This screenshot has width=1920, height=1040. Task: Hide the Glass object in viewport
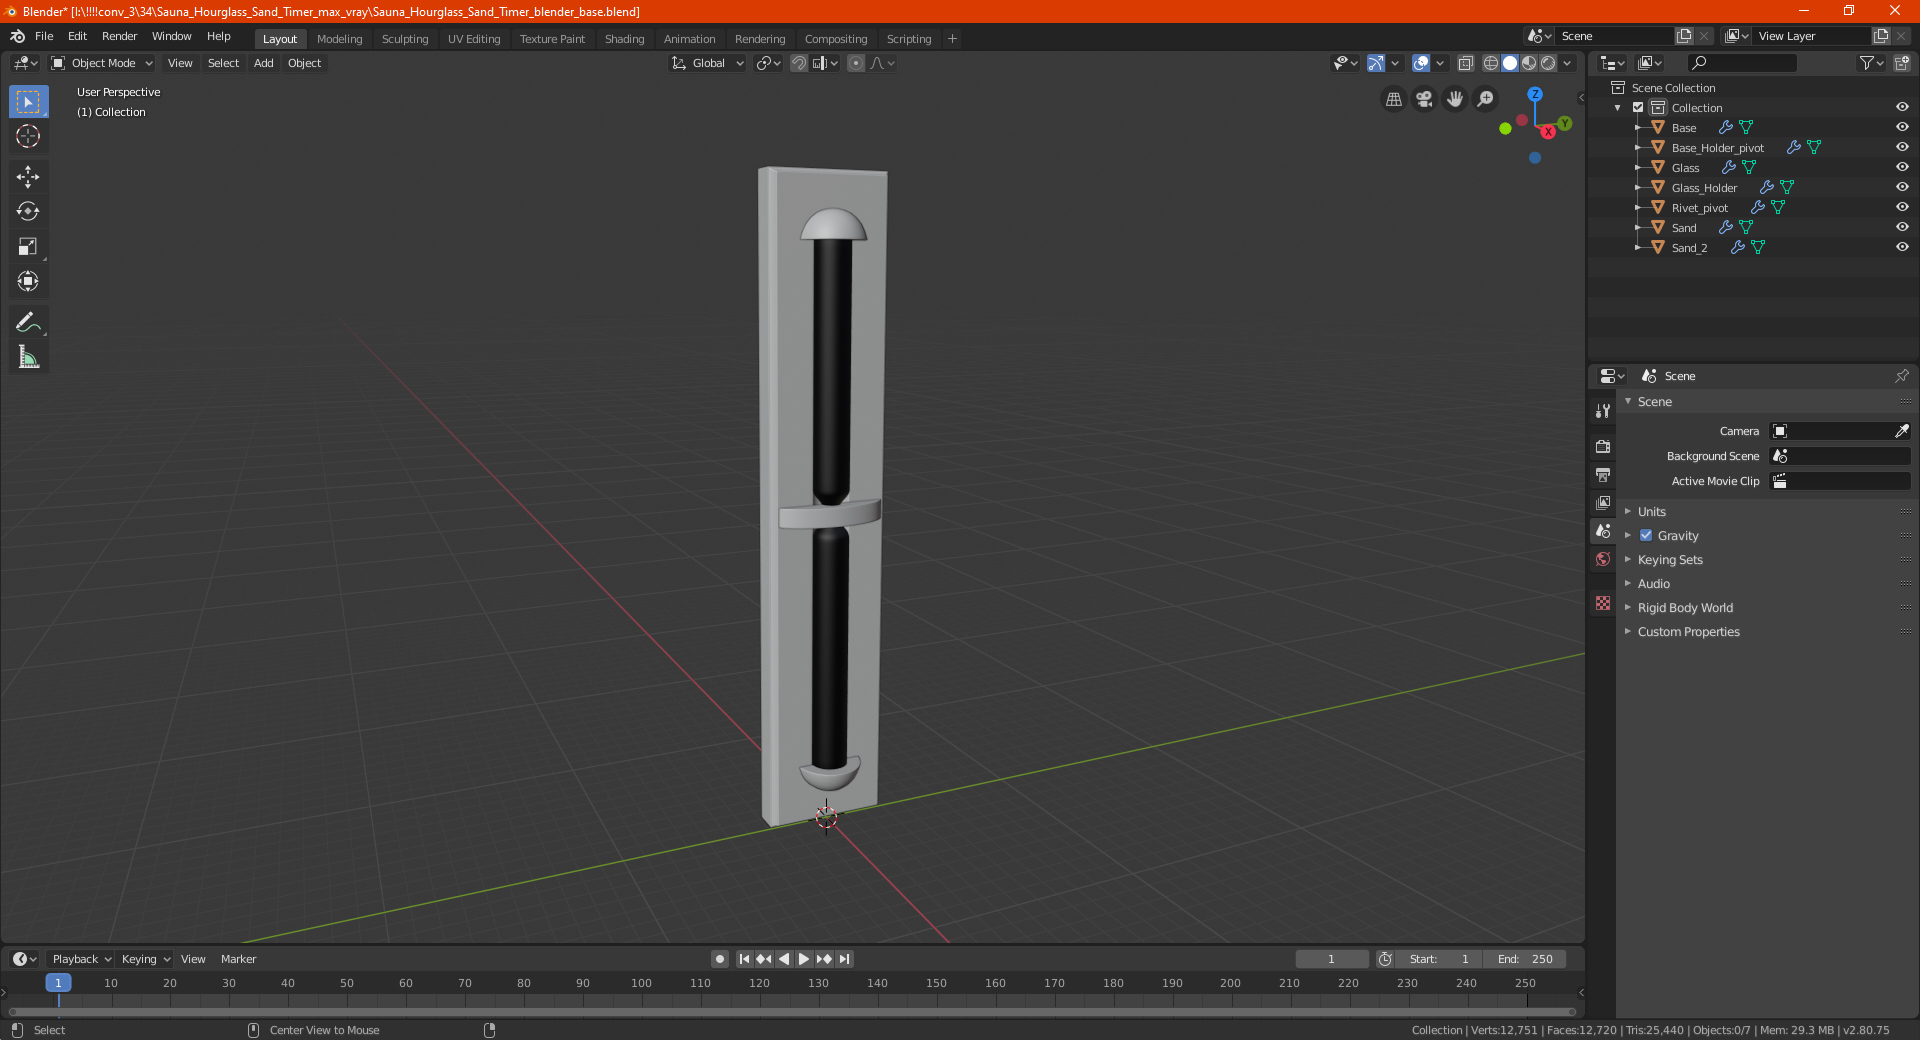coord(1902,167)
